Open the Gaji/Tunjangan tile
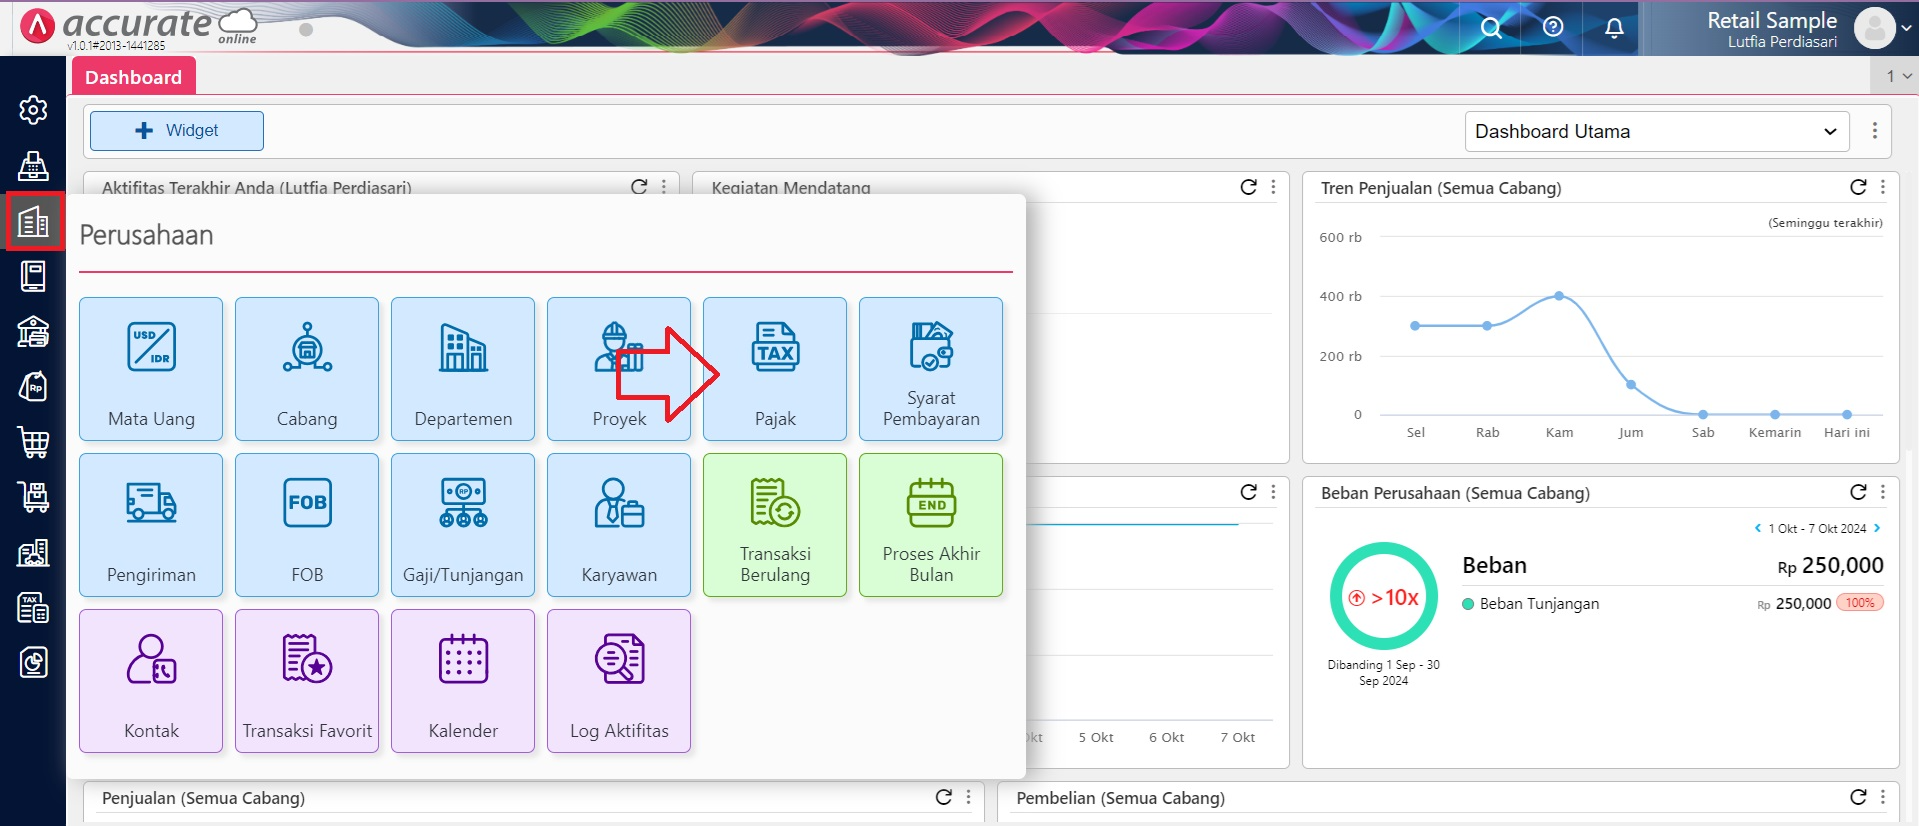The width and height of the screenshot is (1919, 826). [x=463, y=525]
